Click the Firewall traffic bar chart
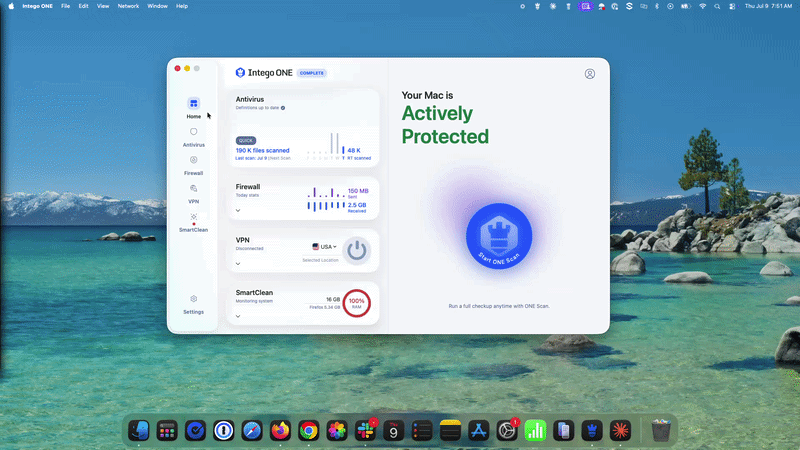 [326, 199]
